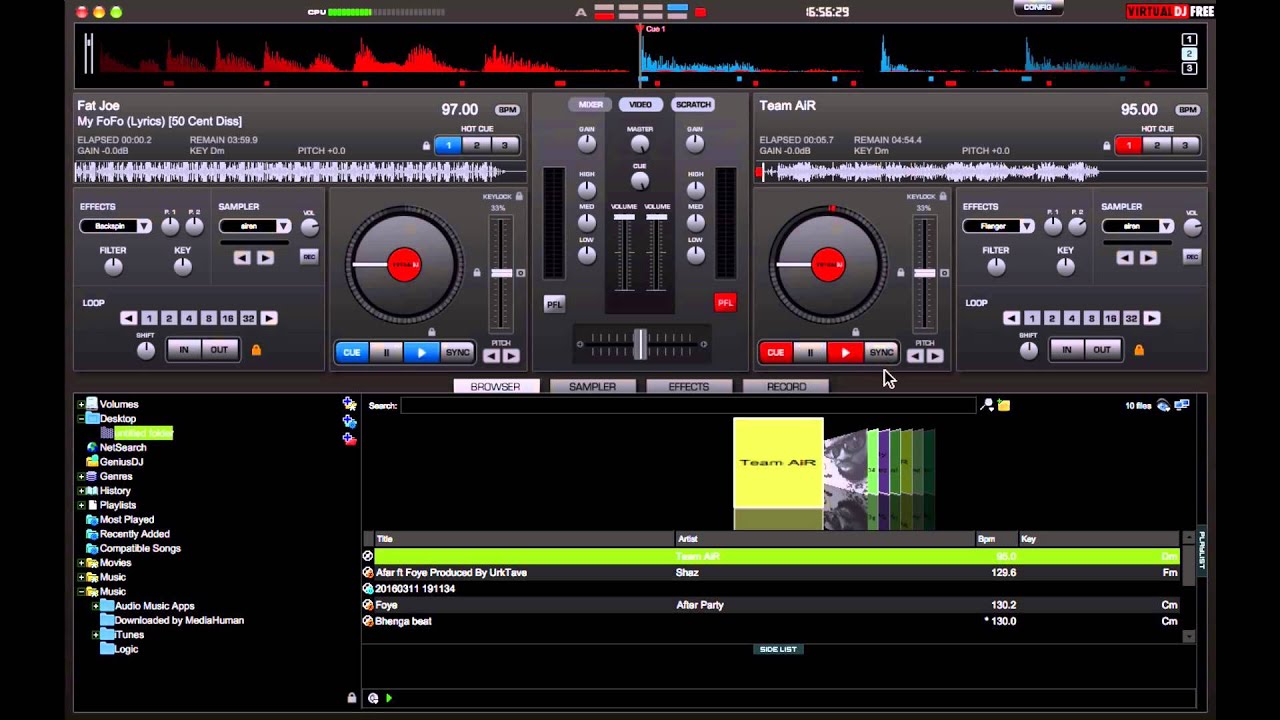1280x720 pixels.
Task: Click right deck loop OUT button
Action: 1101,350
